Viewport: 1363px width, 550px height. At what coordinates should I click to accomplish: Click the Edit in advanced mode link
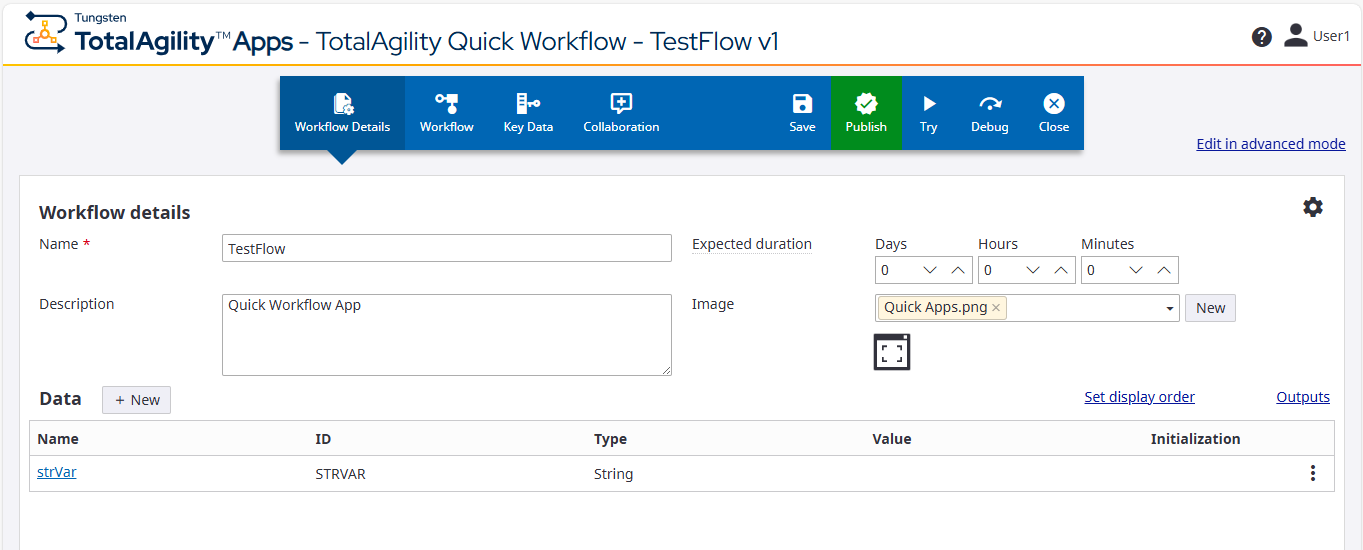click(1270, 144)
